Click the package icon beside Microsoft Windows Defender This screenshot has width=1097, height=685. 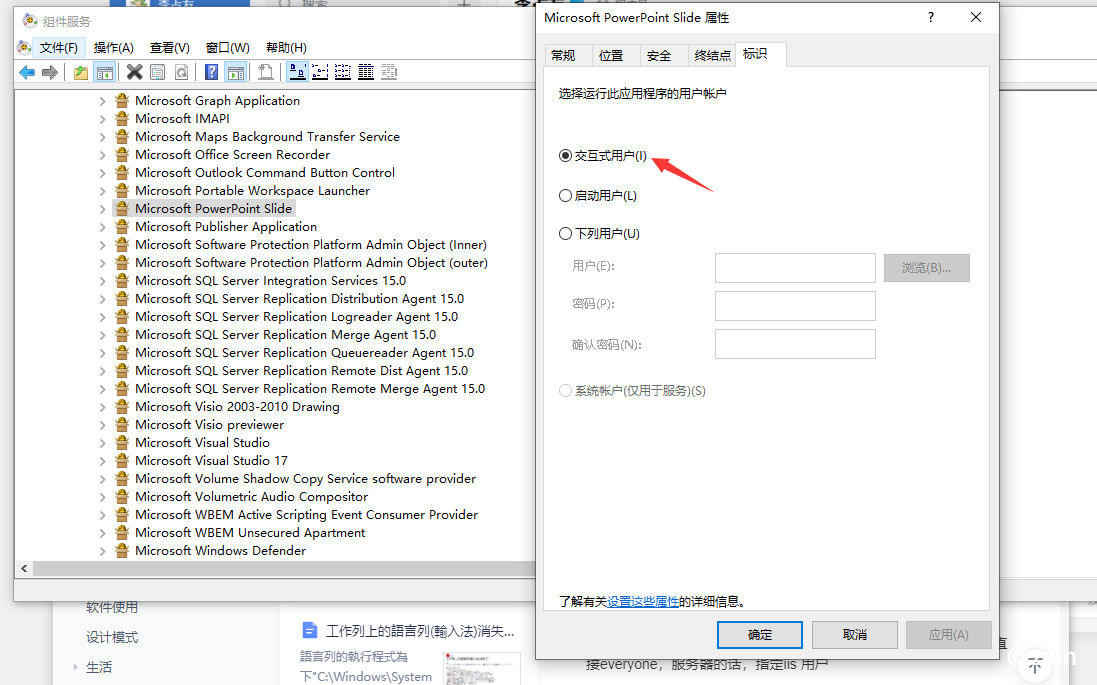(122, 551)
